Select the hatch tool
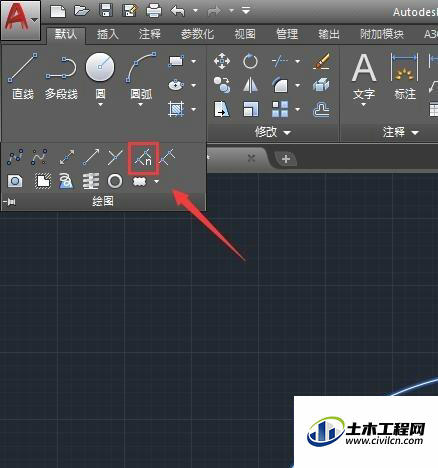Image resolution: width=438 pixels, height=468 pixels. 176,109
